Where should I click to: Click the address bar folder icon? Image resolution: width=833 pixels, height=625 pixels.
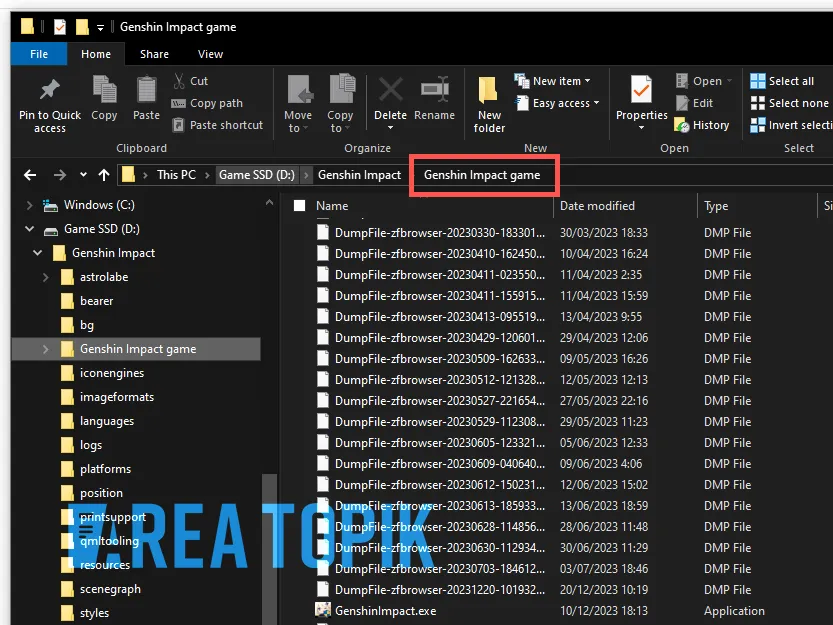(x=128, y=174)
